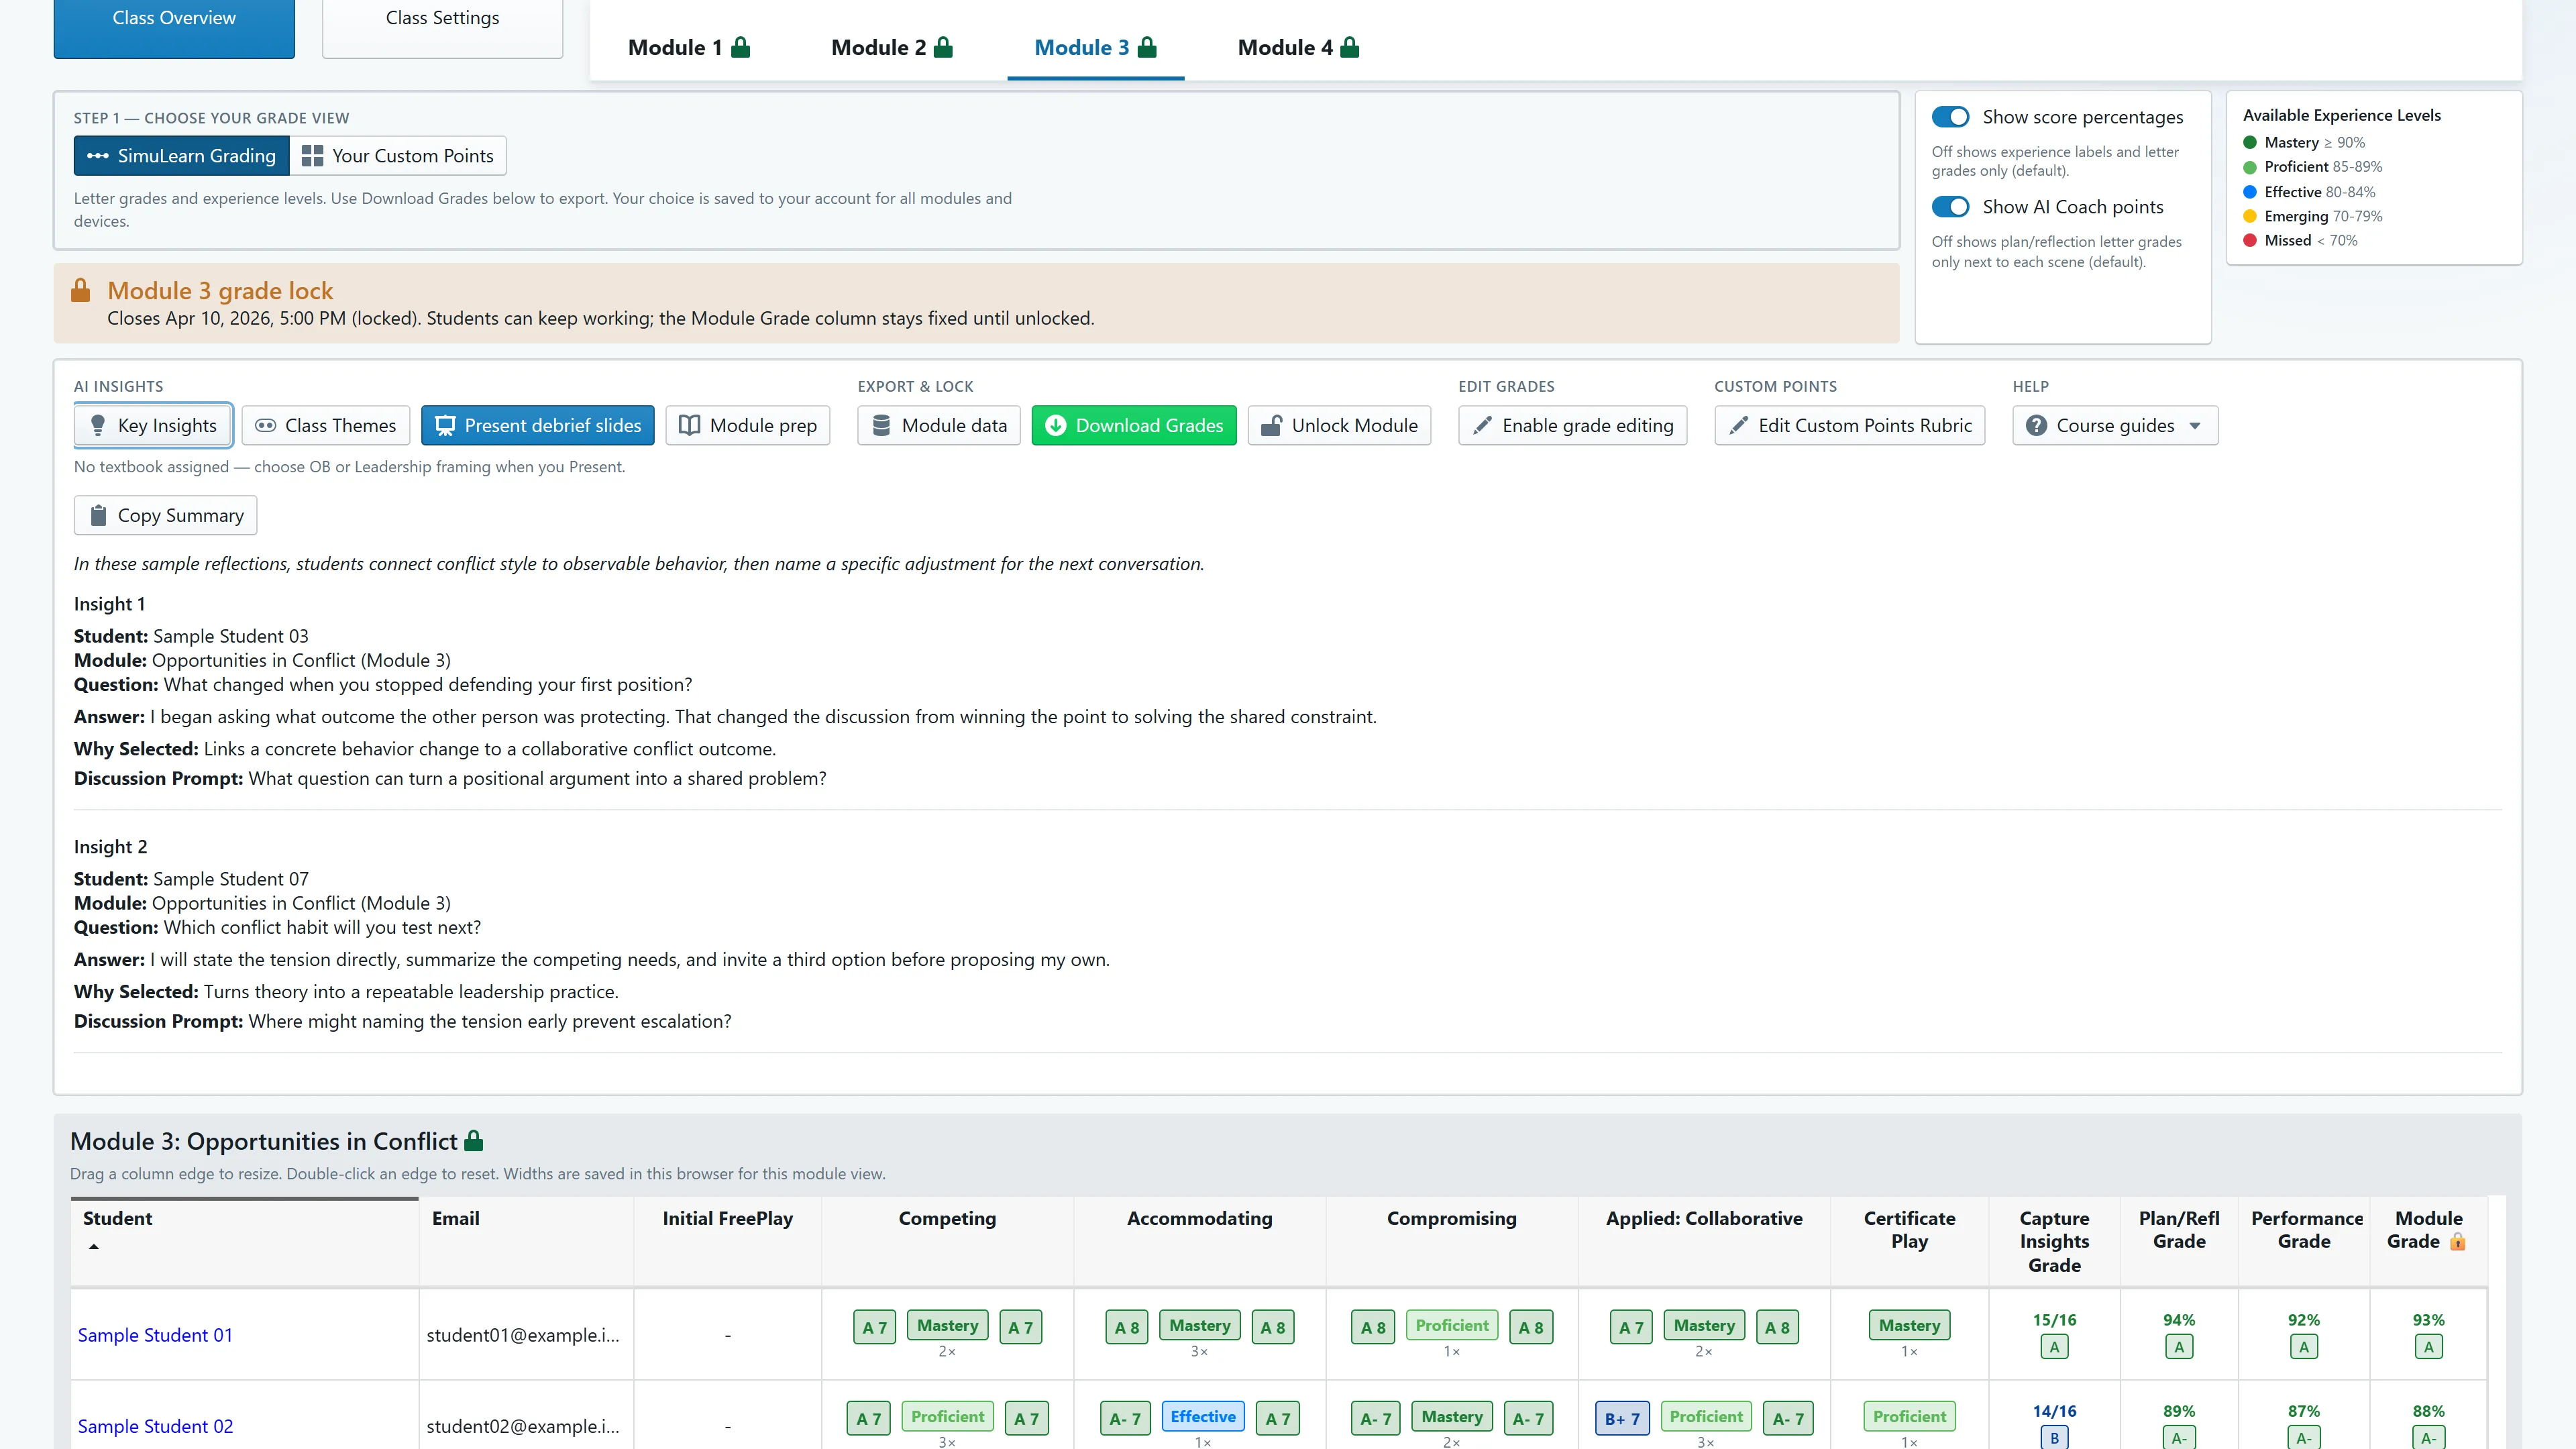This screenshot has height=1449, width=2576.
Task: Click Sample Student 02 Accommodating Effective badge
Action: point(1203,1416)
